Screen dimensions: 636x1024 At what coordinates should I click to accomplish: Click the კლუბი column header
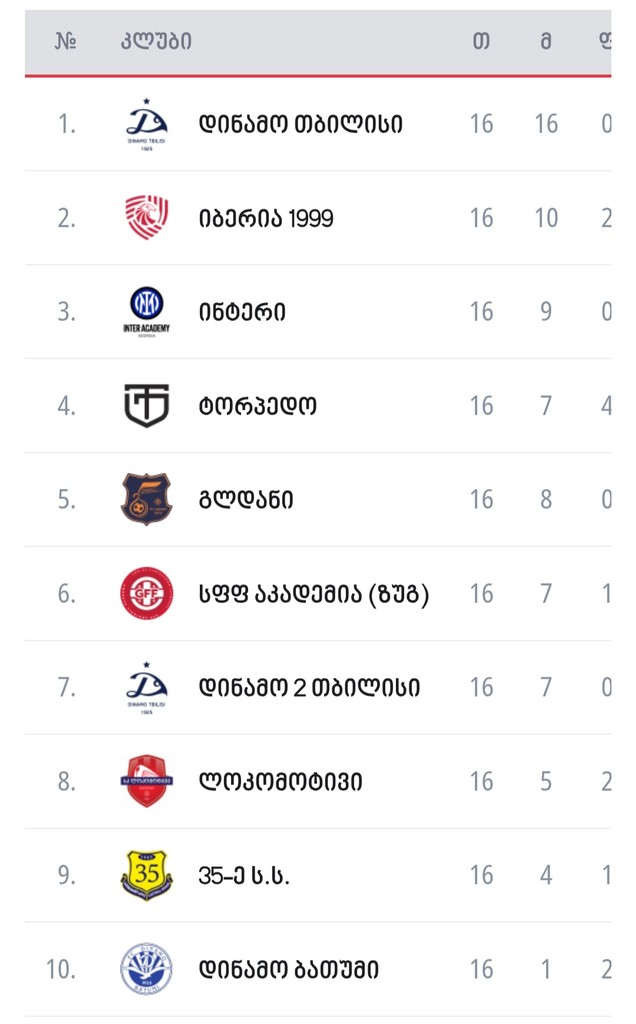[x=156, y=41]
